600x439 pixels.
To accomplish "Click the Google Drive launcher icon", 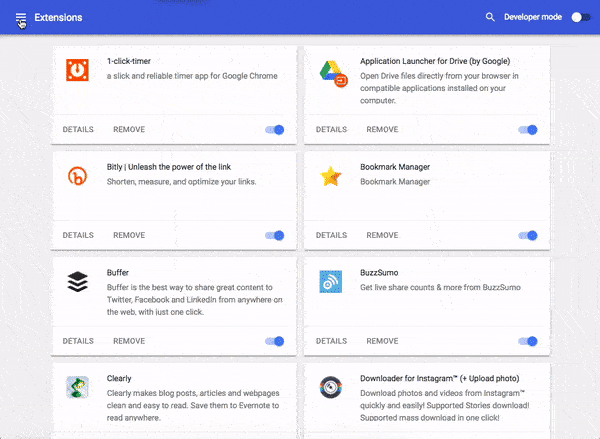I will (333, 73).
